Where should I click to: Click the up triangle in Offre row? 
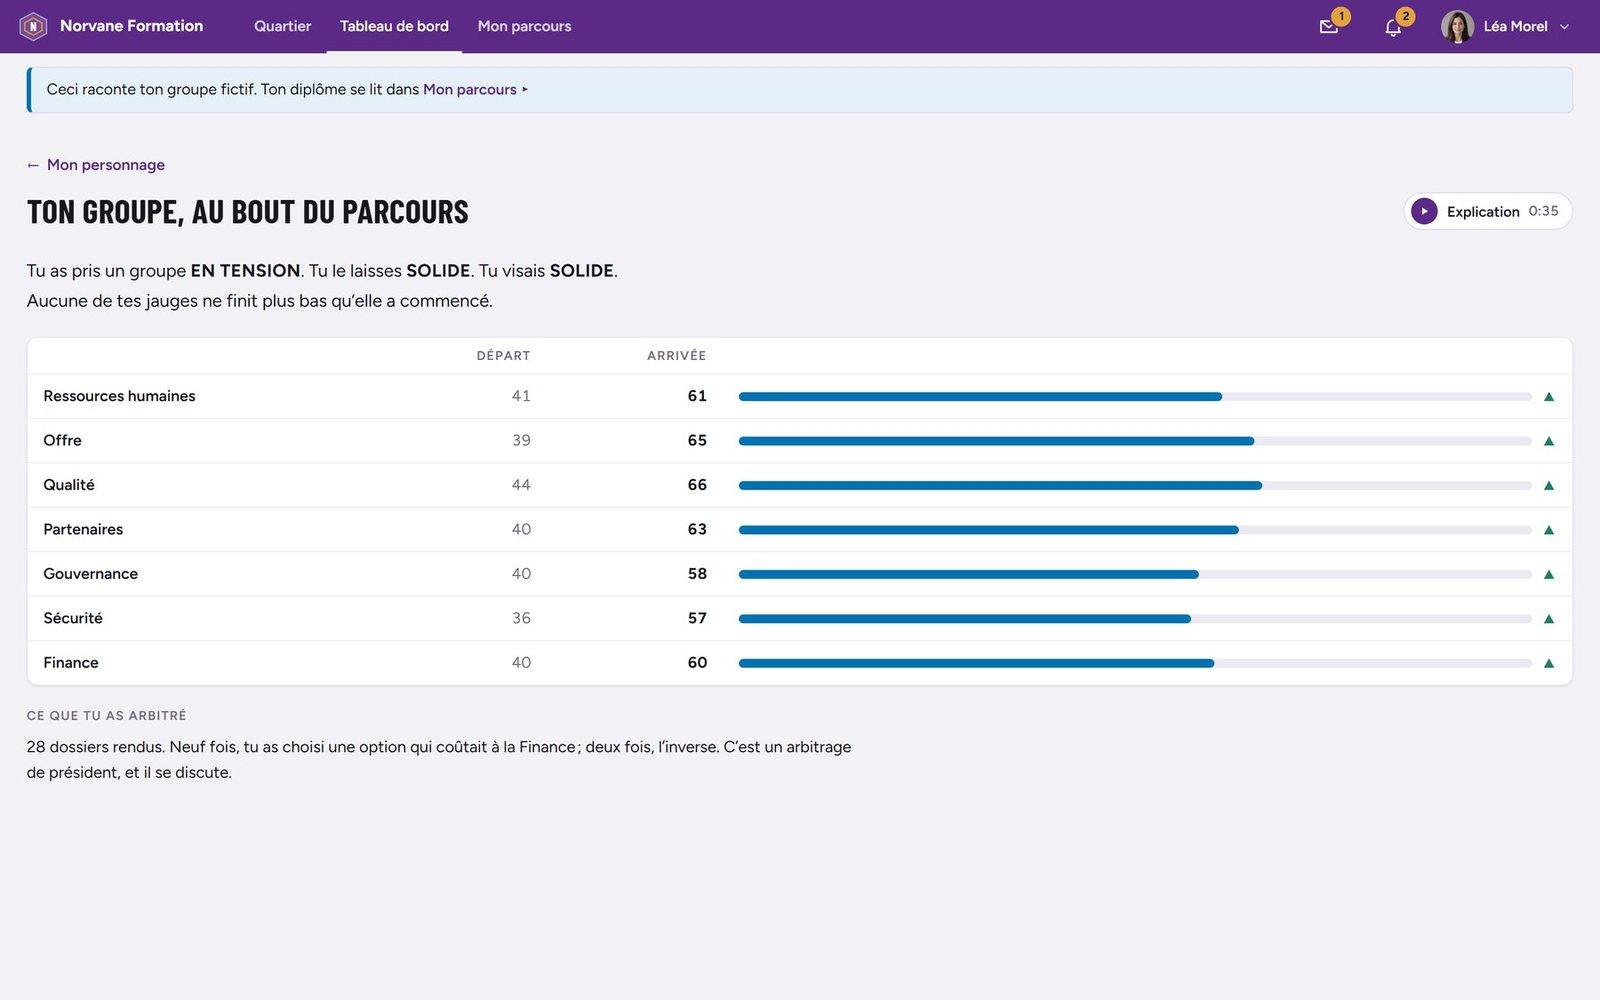(x=1549, y=441)
